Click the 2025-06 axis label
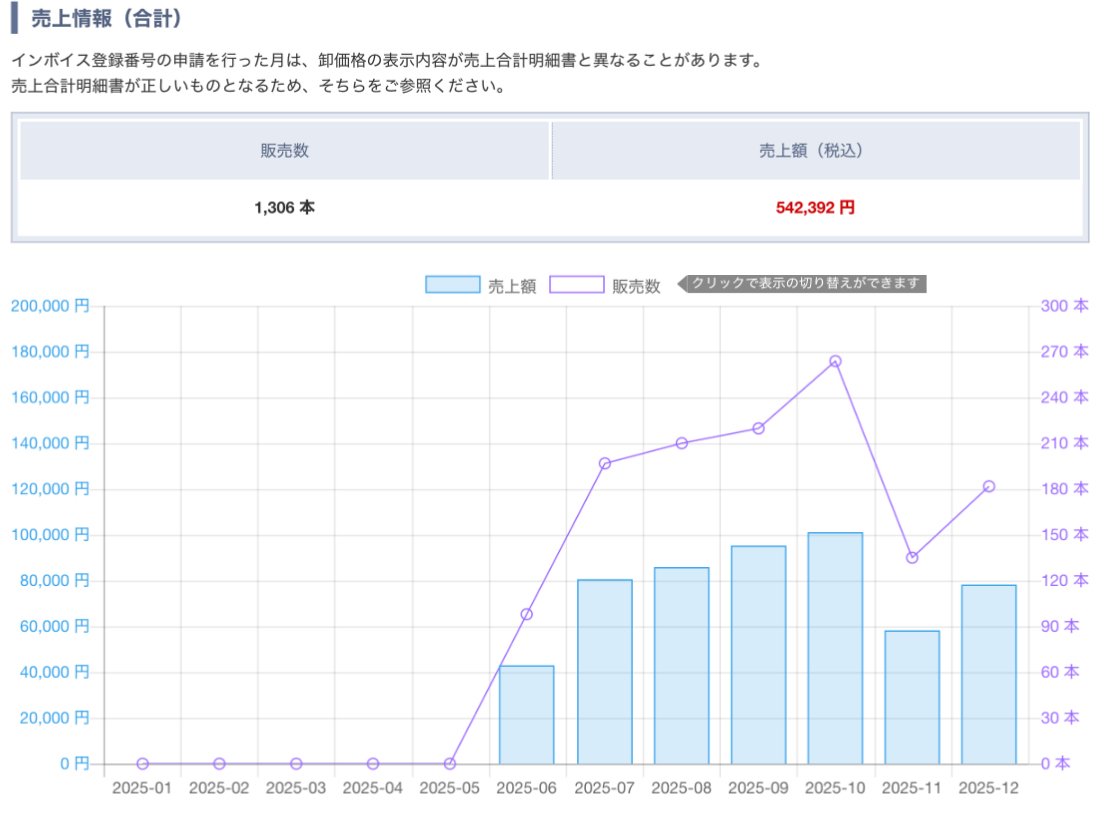This screenshot has height=822, width=1108. 526,788
